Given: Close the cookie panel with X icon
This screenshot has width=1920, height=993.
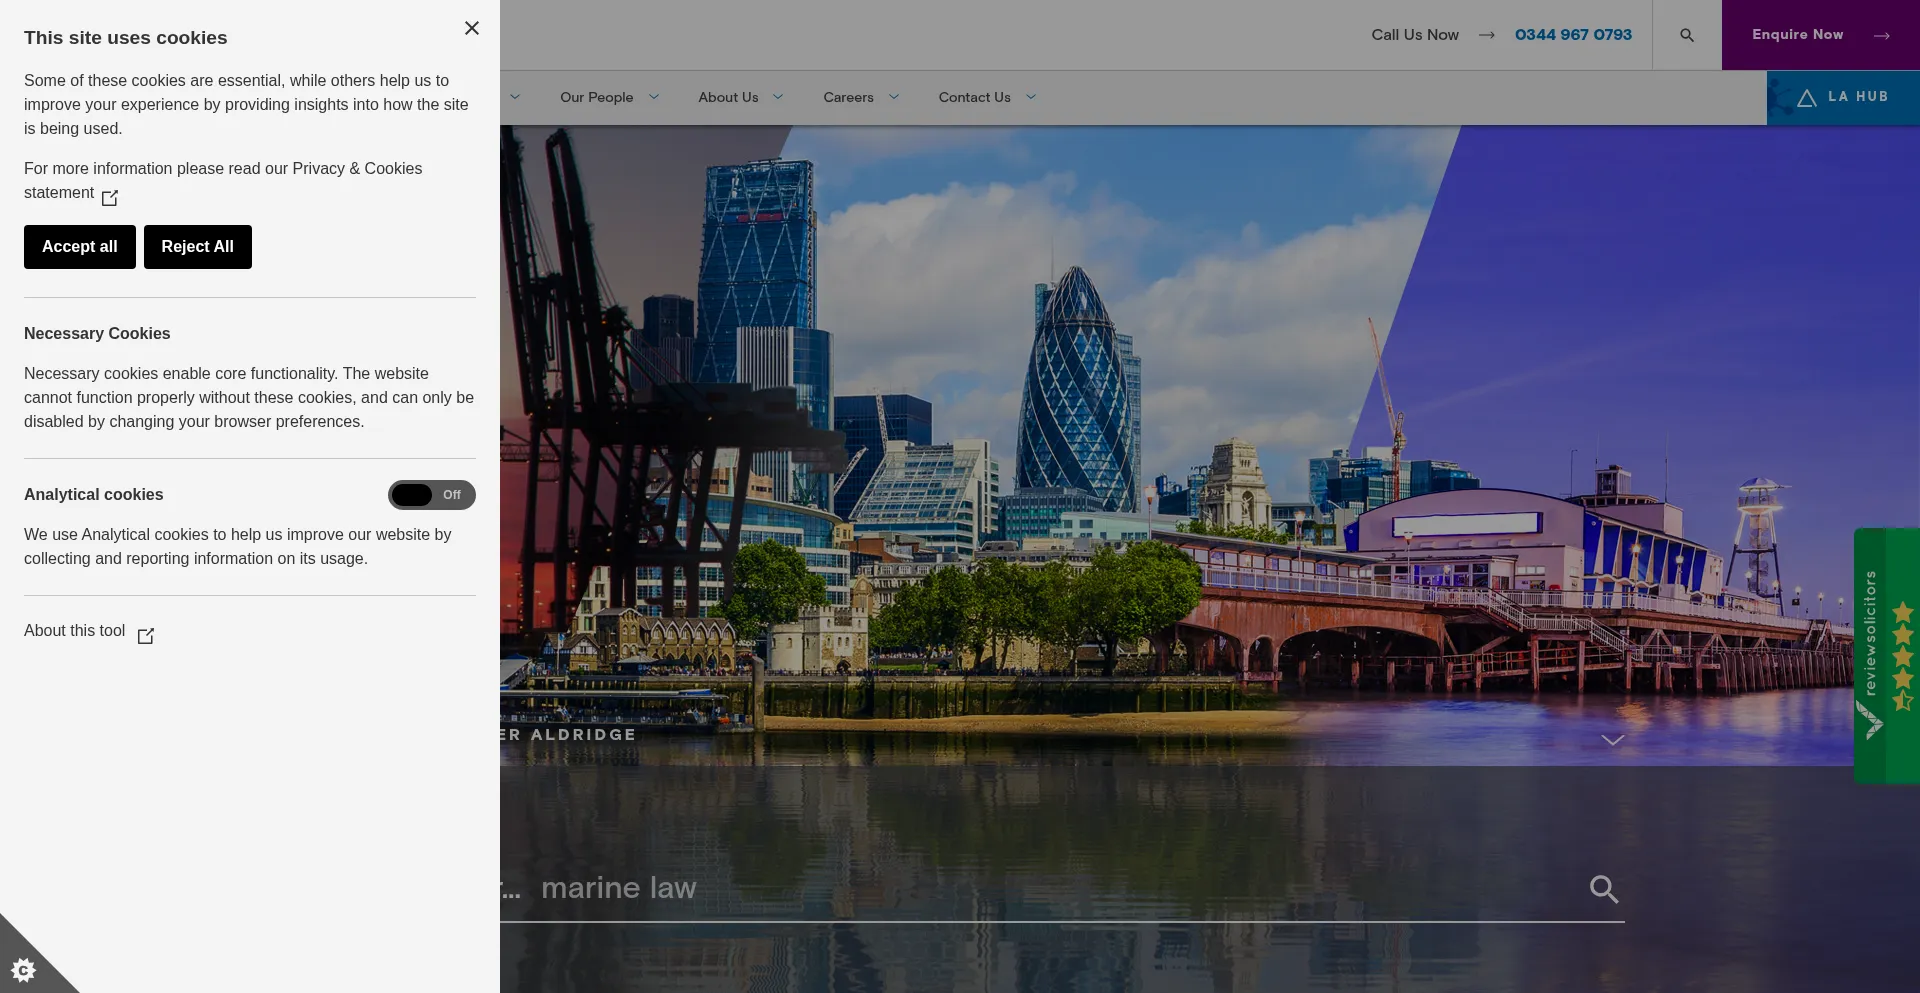Looking at the screenshot, I should tap(472, 28).
